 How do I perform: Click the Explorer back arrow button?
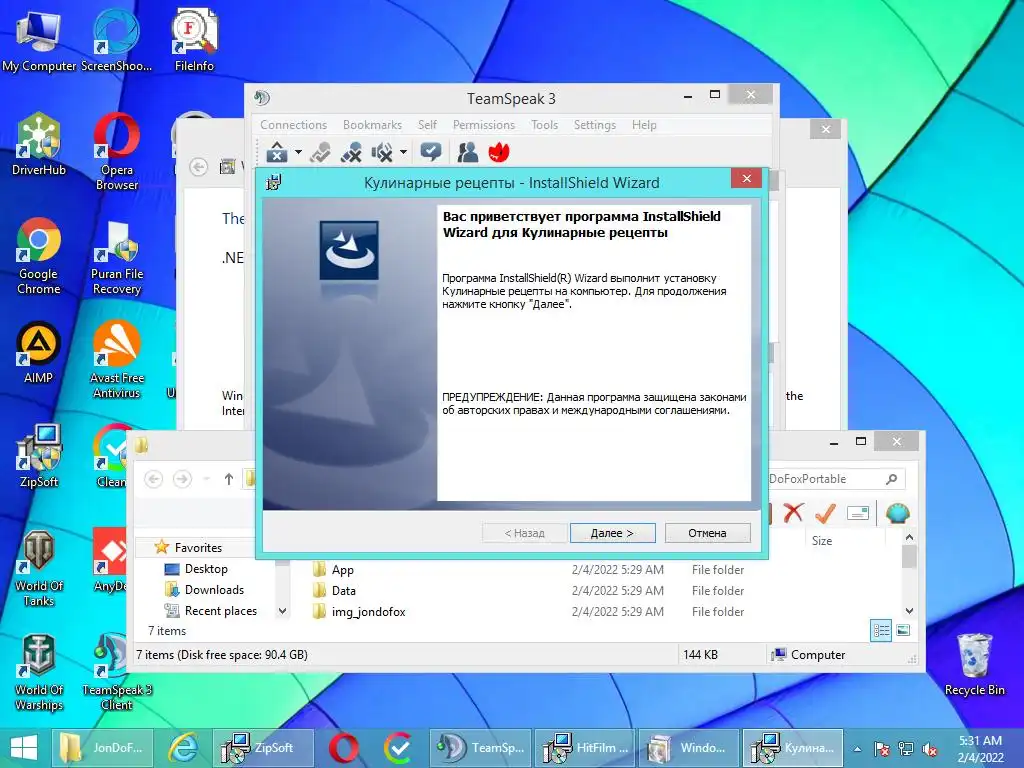[x=153, y=479]
